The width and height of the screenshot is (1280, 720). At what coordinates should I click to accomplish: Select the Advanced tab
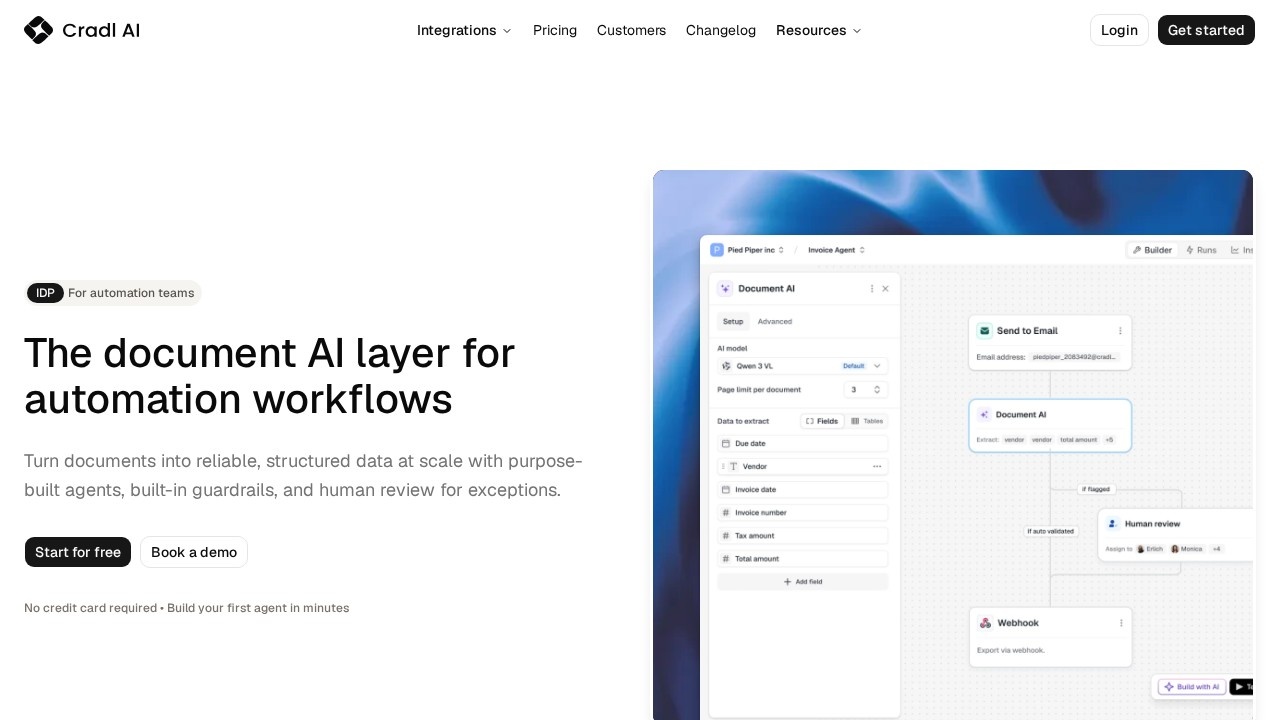point(775,322)
